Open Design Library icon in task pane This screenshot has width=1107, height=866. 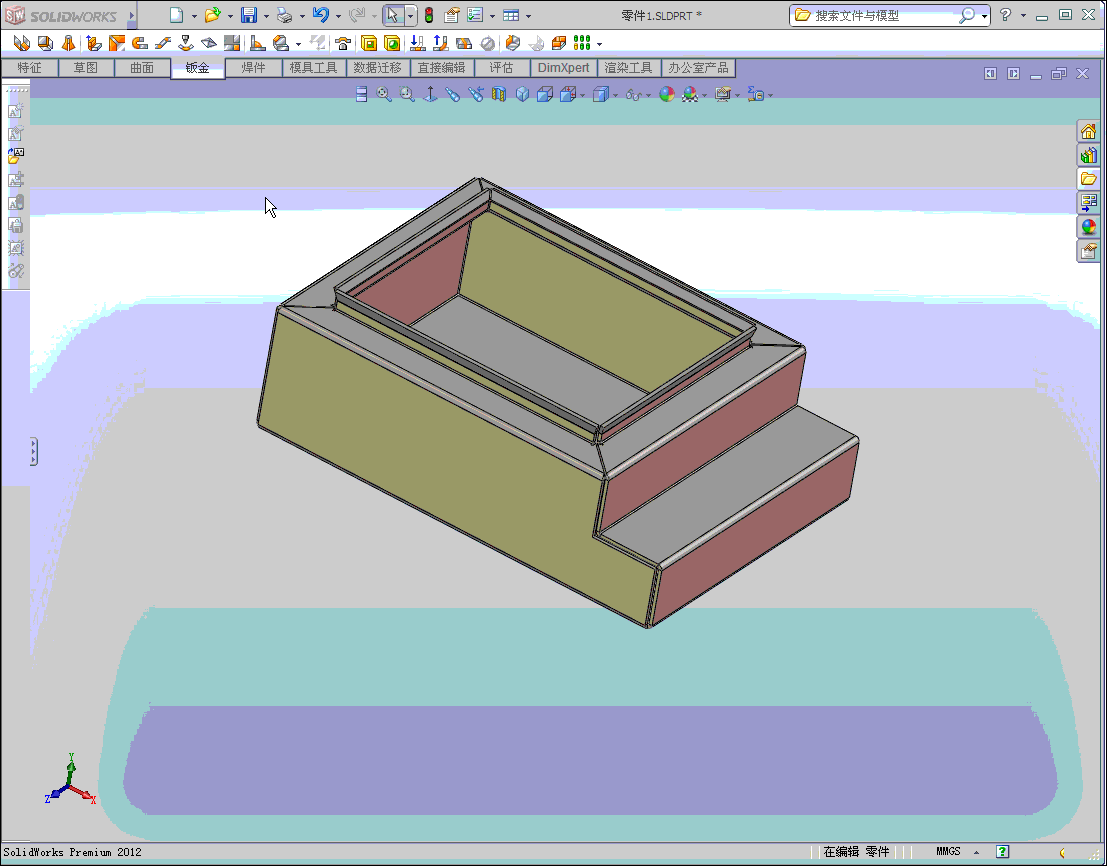point(1088,155)
